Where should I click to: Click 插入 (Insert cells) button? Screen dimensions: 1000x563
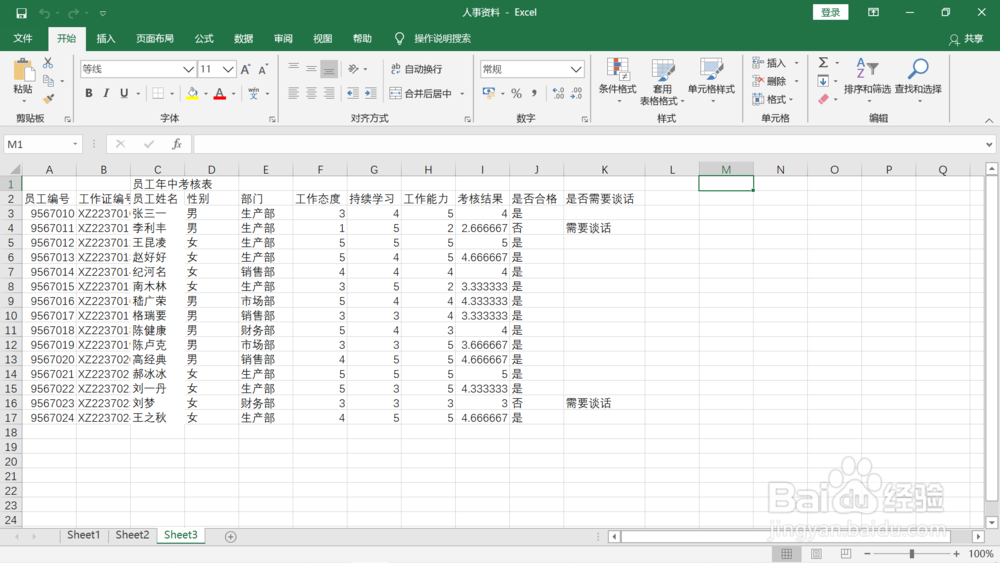(x=774, y=62)
